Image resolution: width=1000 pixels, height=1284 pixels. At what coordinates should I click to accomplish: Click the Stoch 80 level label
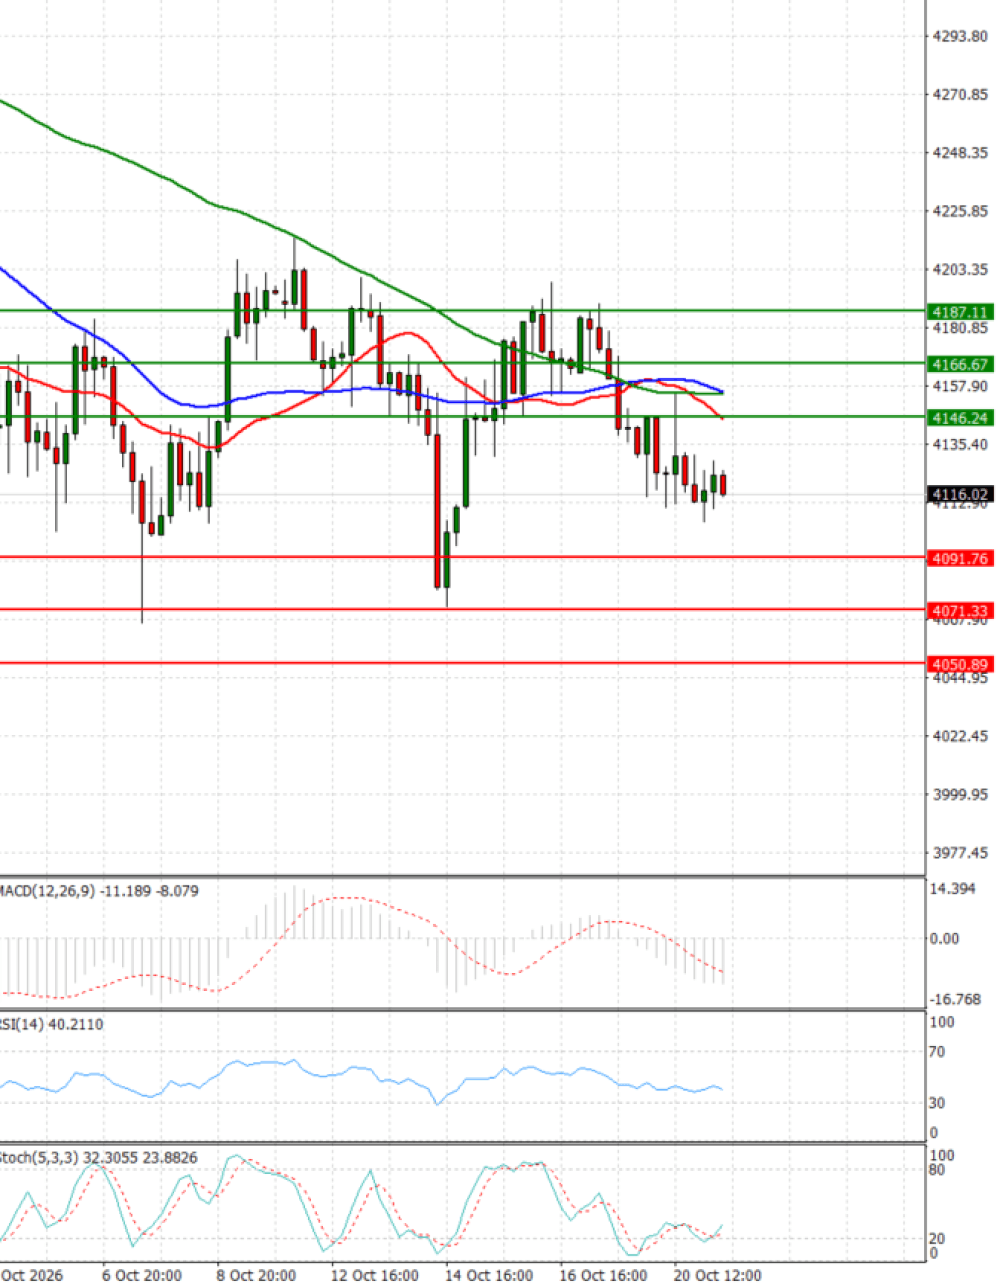(x=937, y=1169)
